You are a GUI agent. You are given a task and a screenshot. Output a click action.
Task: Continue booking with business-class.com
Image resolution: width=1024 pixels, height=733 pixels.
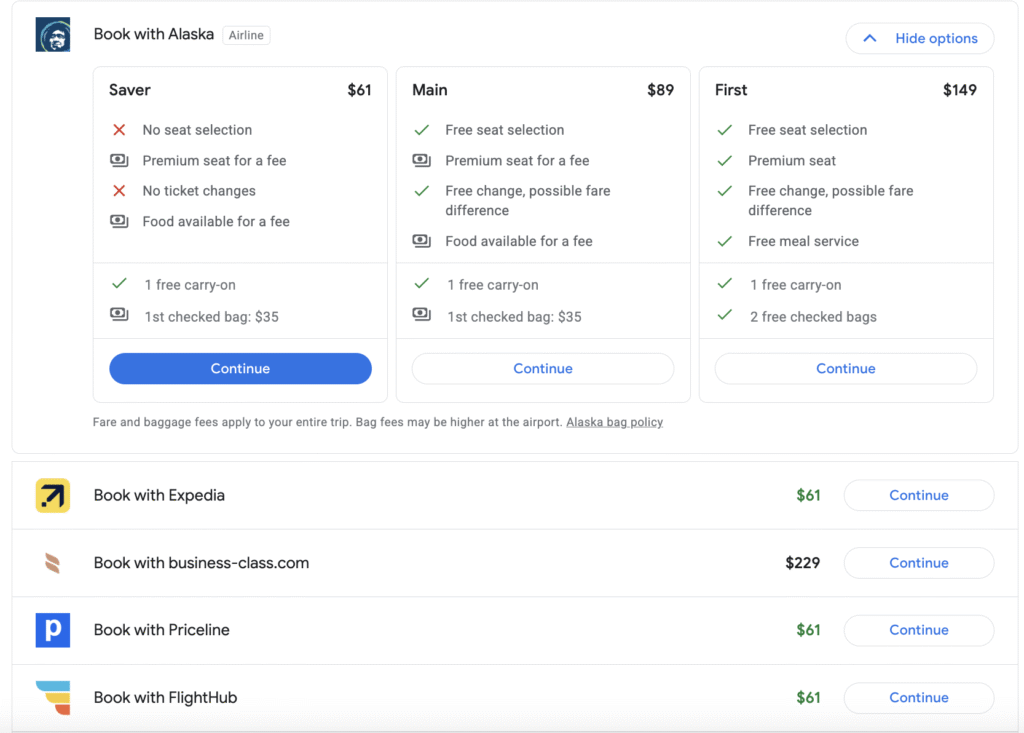click(x=919, y=563)
